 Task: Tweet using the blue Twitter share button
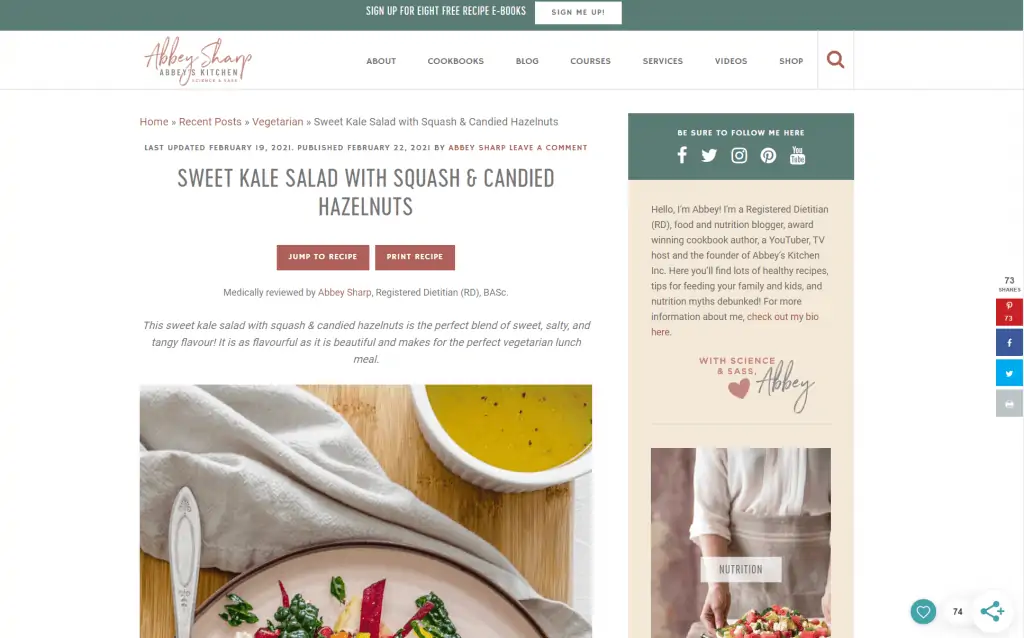[x=1009, y=374]
